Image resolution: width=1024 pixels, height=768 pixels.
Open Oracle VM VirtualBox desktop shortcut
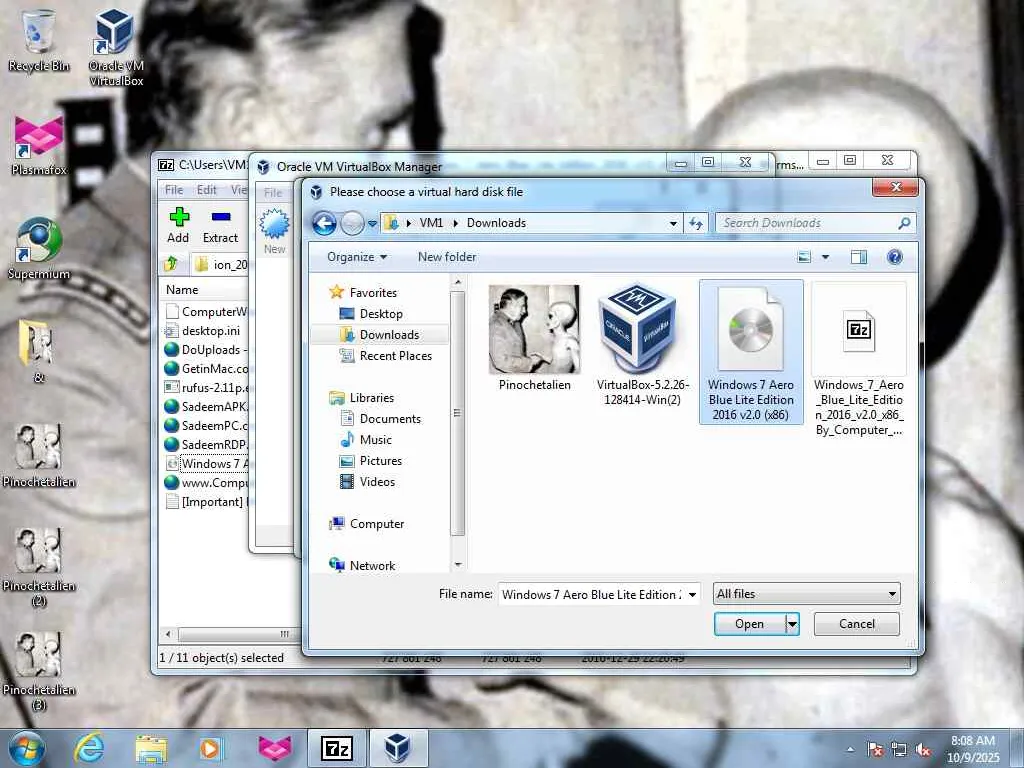click(116, 47)
